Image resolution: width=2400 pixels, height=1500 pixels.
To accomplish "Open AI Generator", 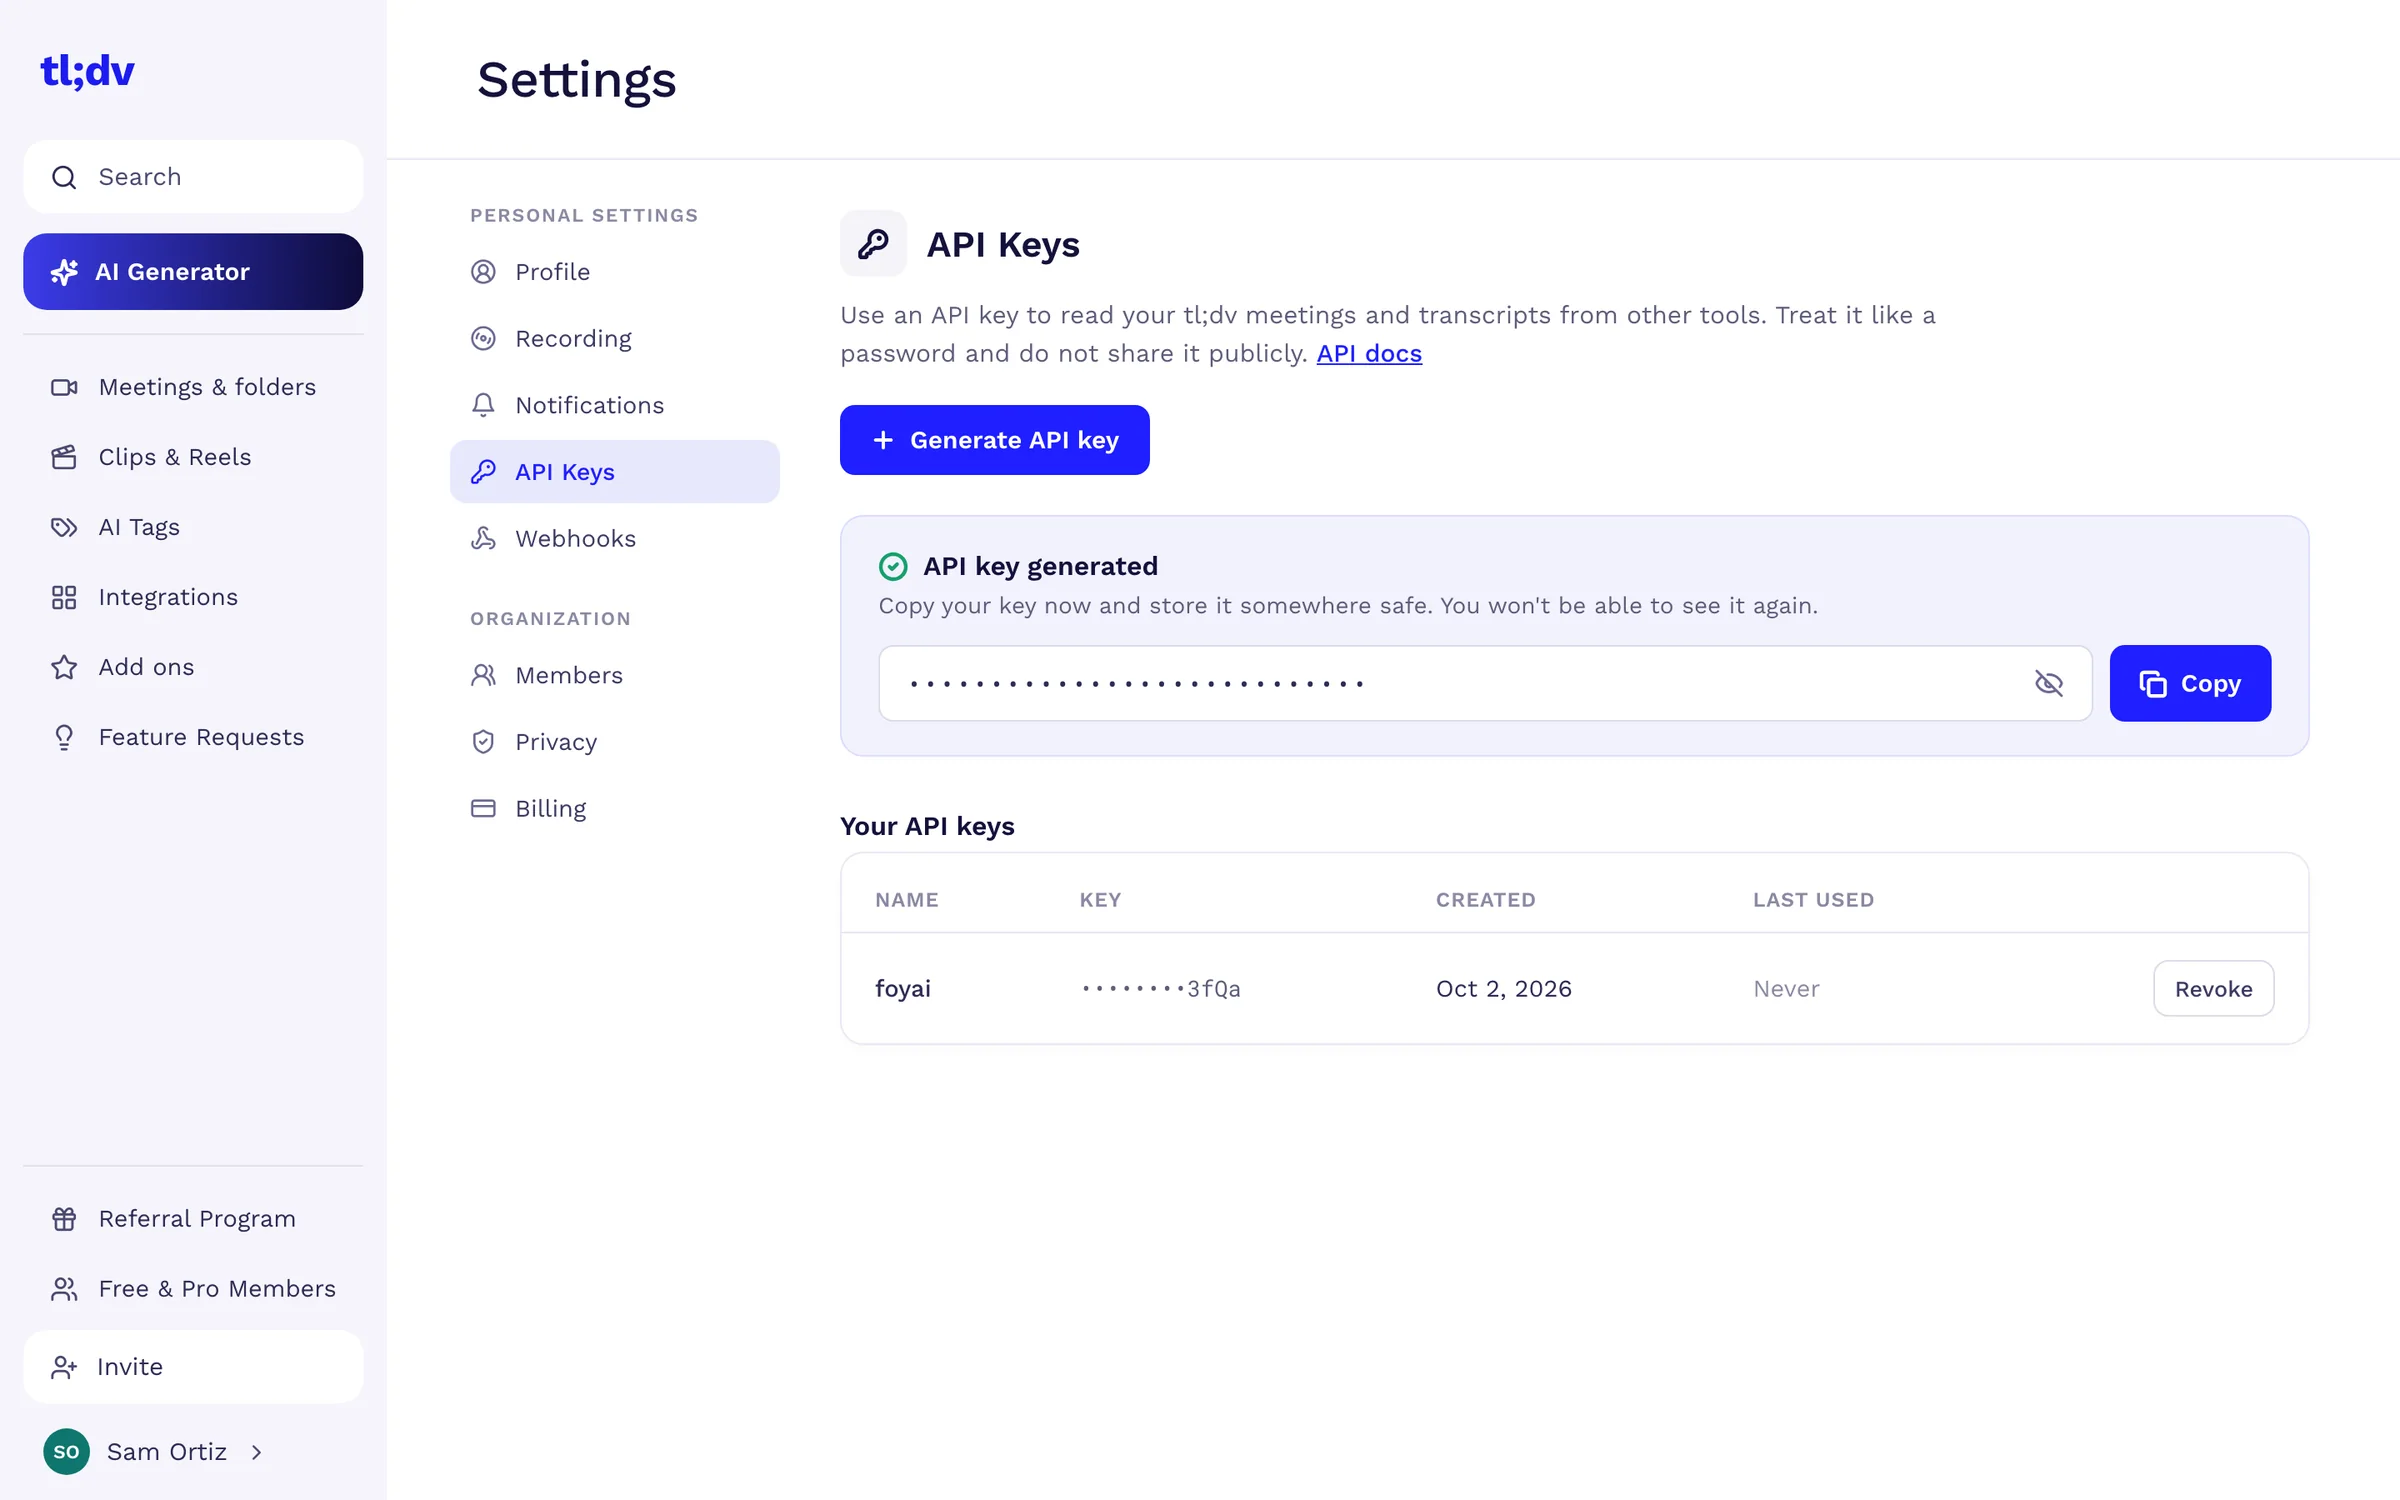I will [x=193, y=272].
